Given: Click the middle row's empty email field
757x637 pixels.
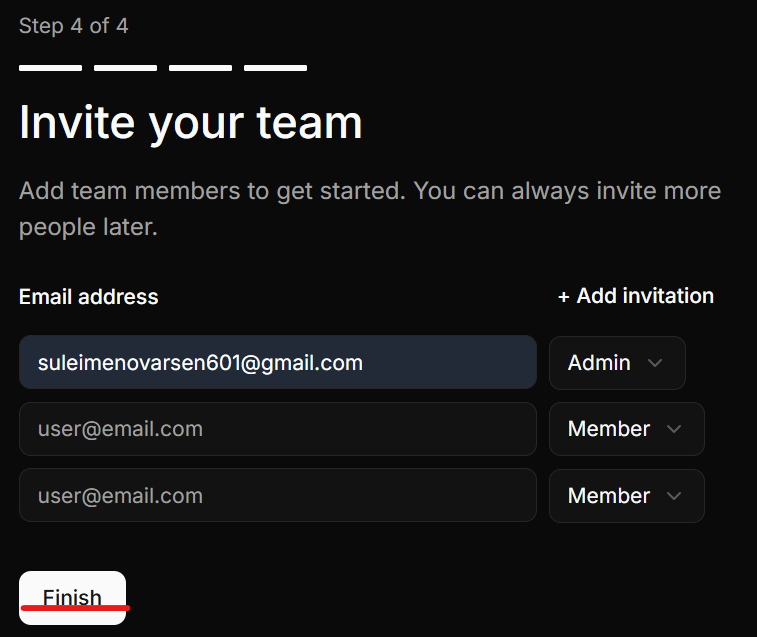Looking at the screenshot, I should point(277,429).
